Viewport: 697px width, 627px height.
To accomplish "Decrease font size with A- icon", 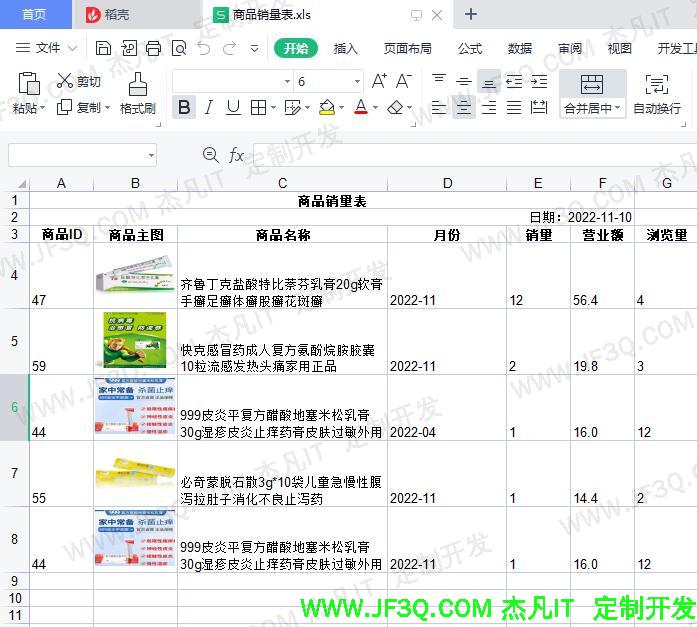I will (404, 81).
